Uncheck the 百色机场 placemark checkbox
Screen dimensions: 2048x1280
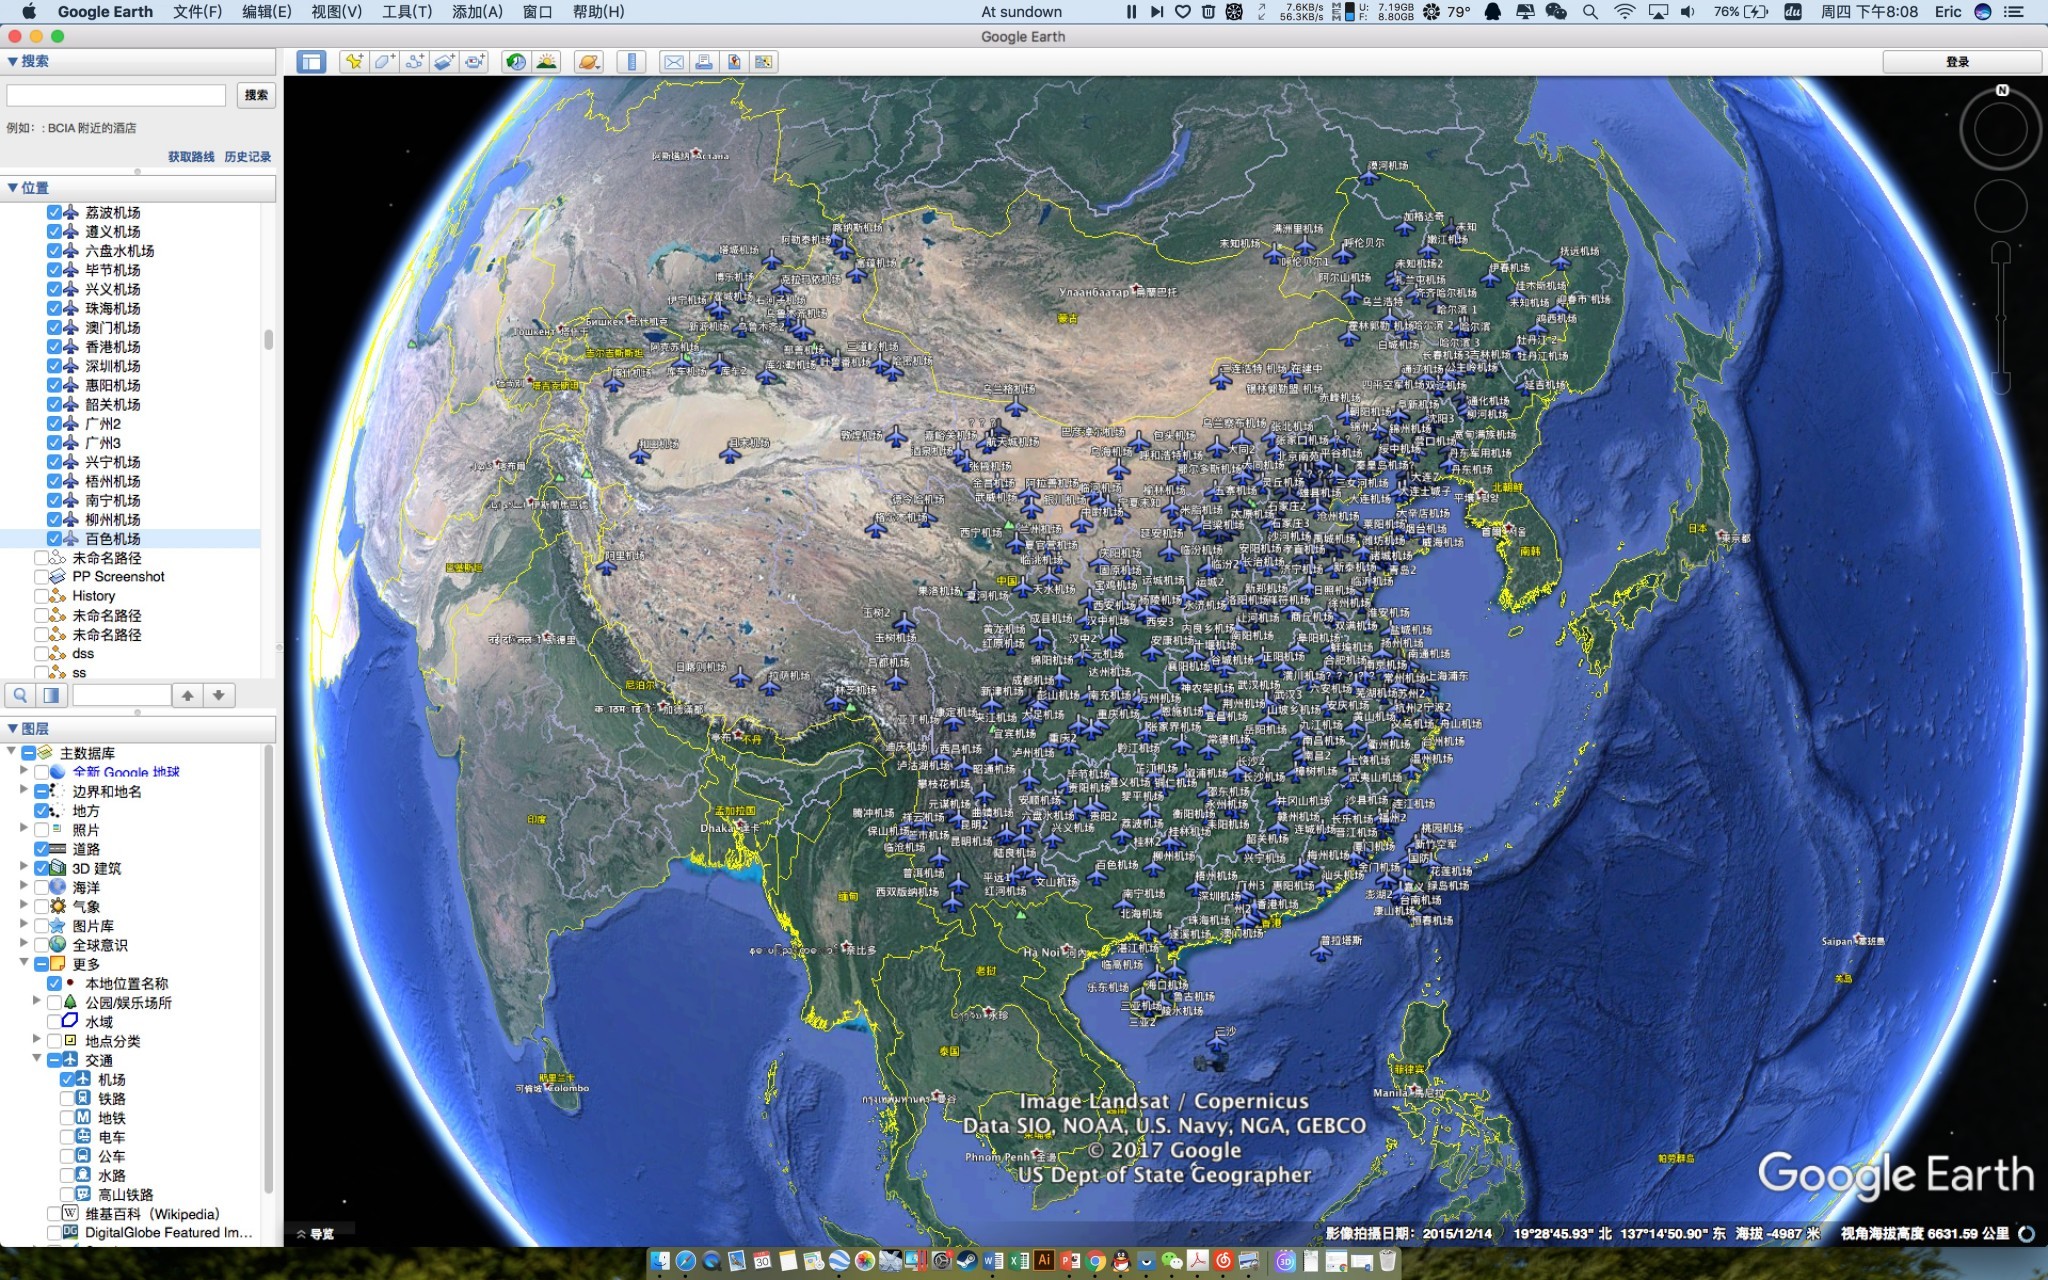click(x=54, y=539)
